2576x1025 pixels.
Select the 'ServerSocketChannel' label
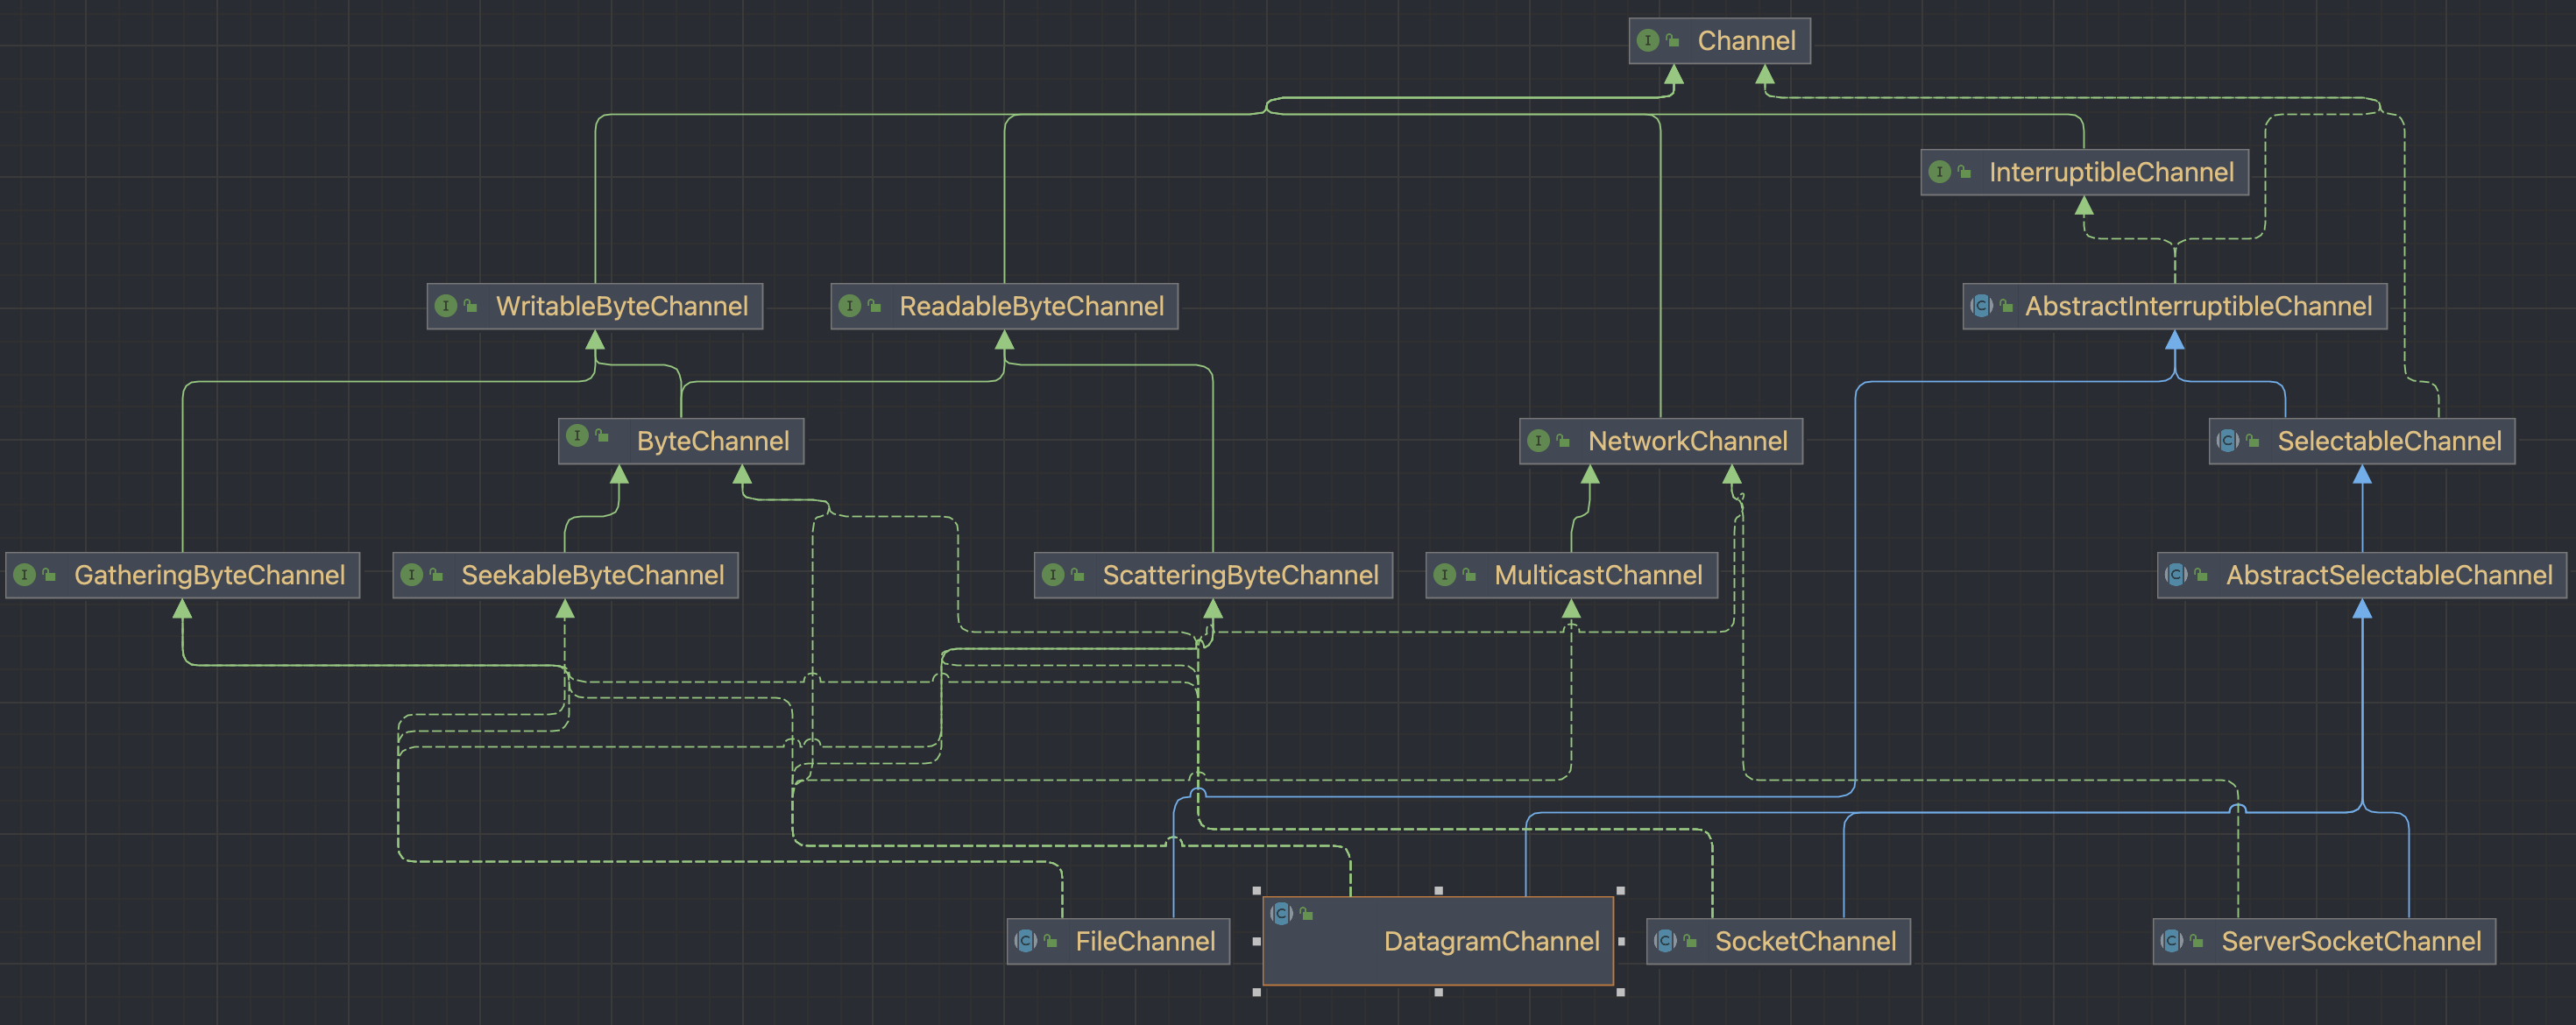(x=2351, y=941)
